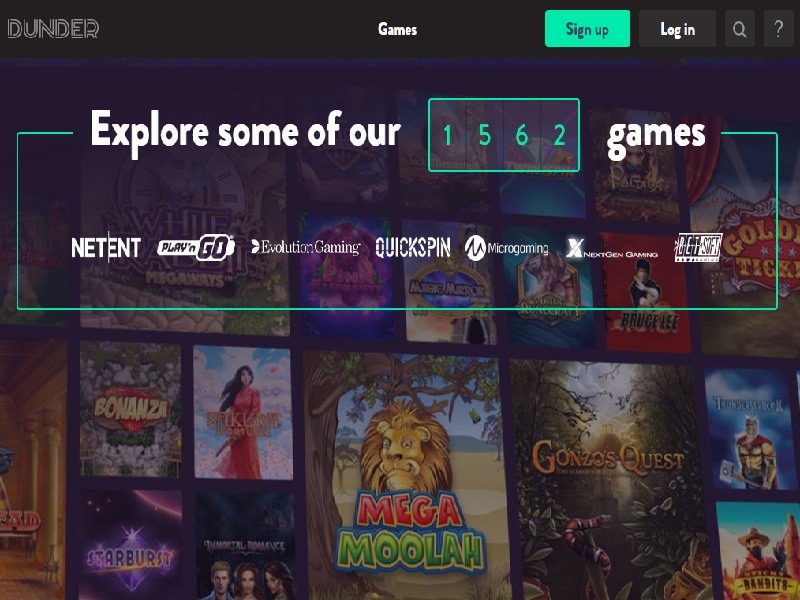
Task: Open the Immortal Romance game tile
Action: (245, 547)
